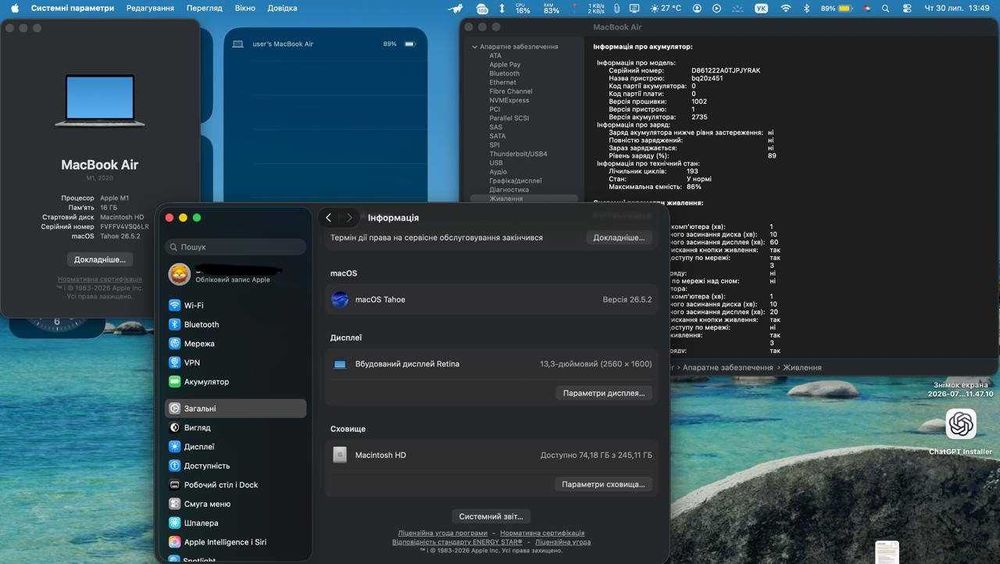Open Параметри сховища
The image size is (1000, 564).
point(603,484)
